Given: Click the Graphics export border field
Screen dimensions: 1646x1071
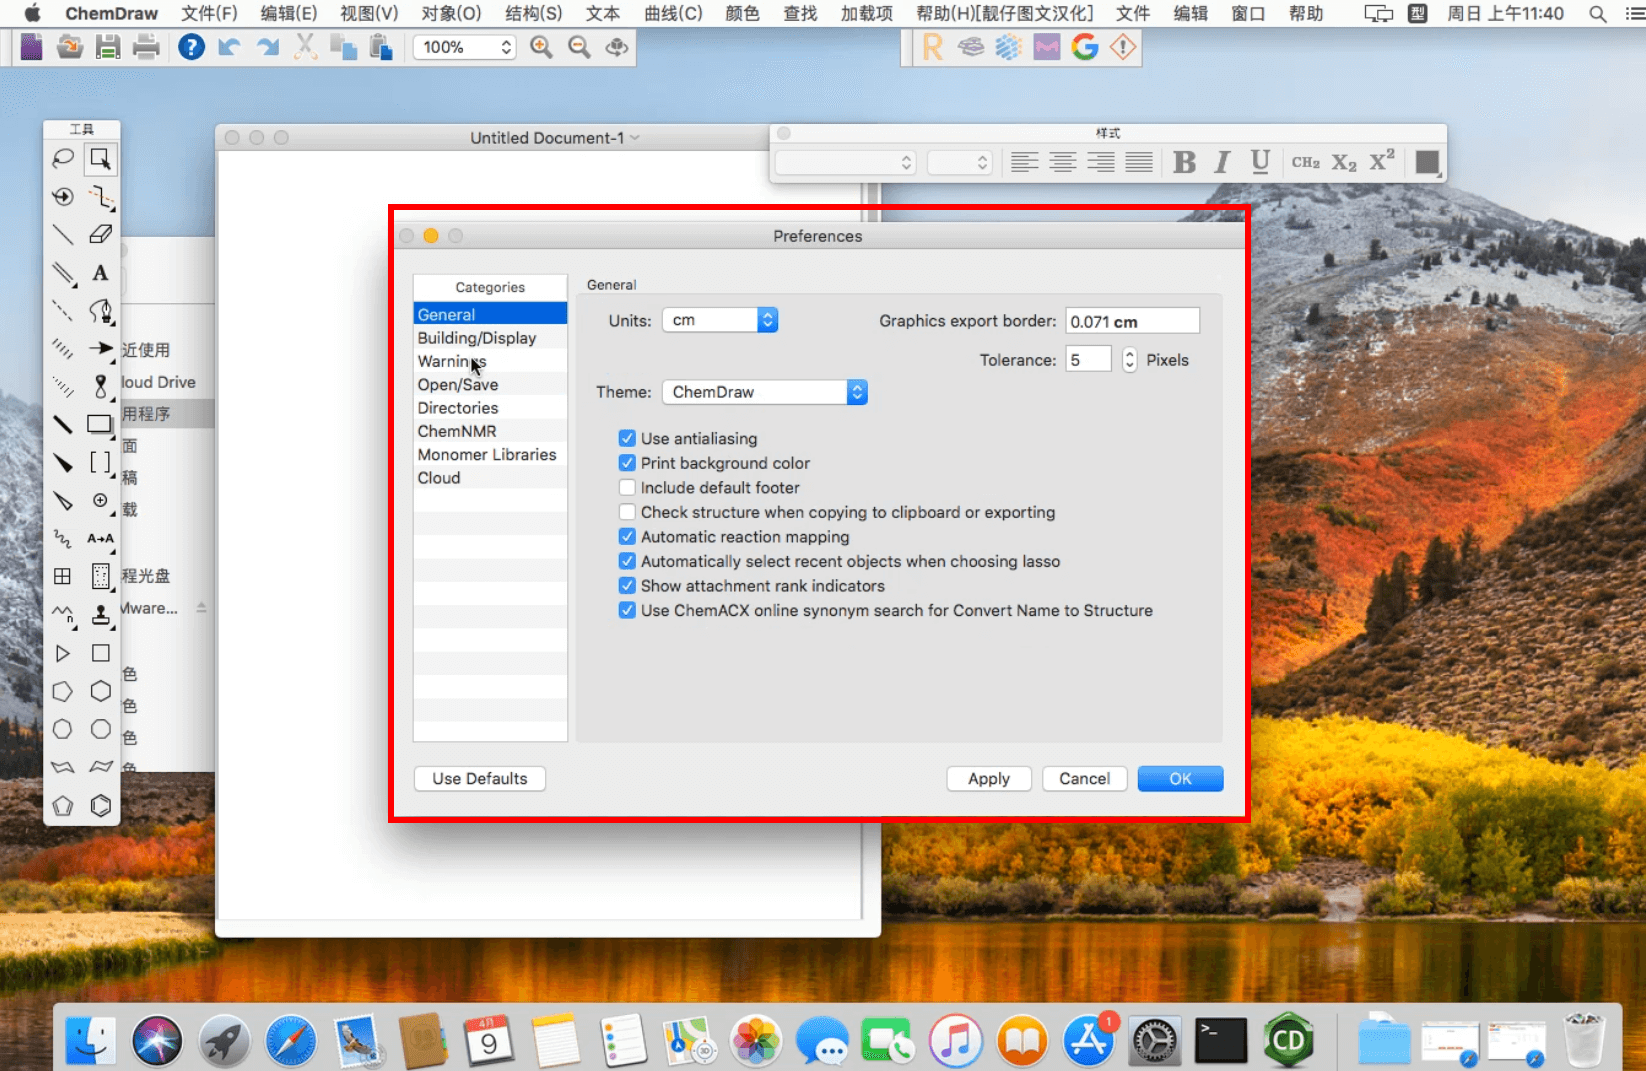Looking at the screenshot, I should pyautogui.click(x=1132, y=321).
